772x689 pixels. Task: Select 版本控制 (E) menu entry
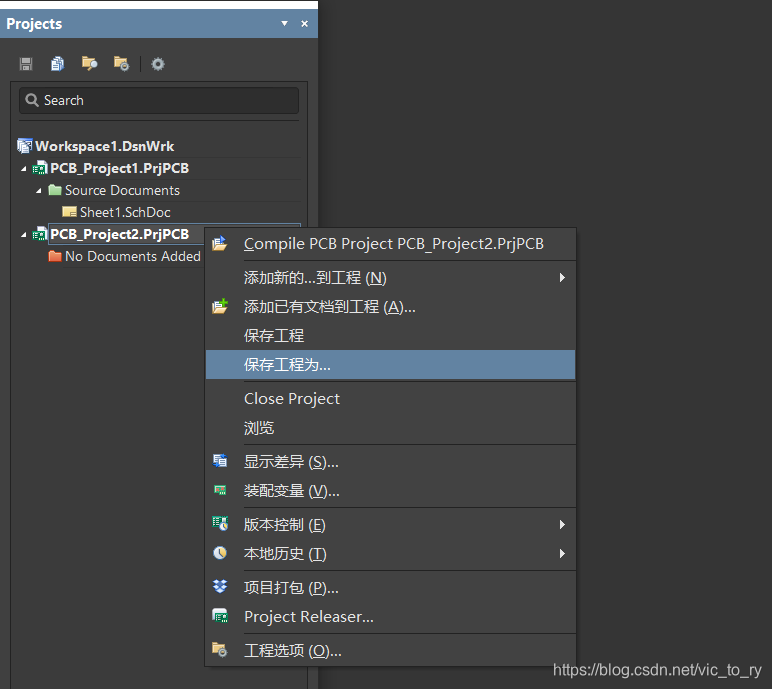[x=390, y=525]
